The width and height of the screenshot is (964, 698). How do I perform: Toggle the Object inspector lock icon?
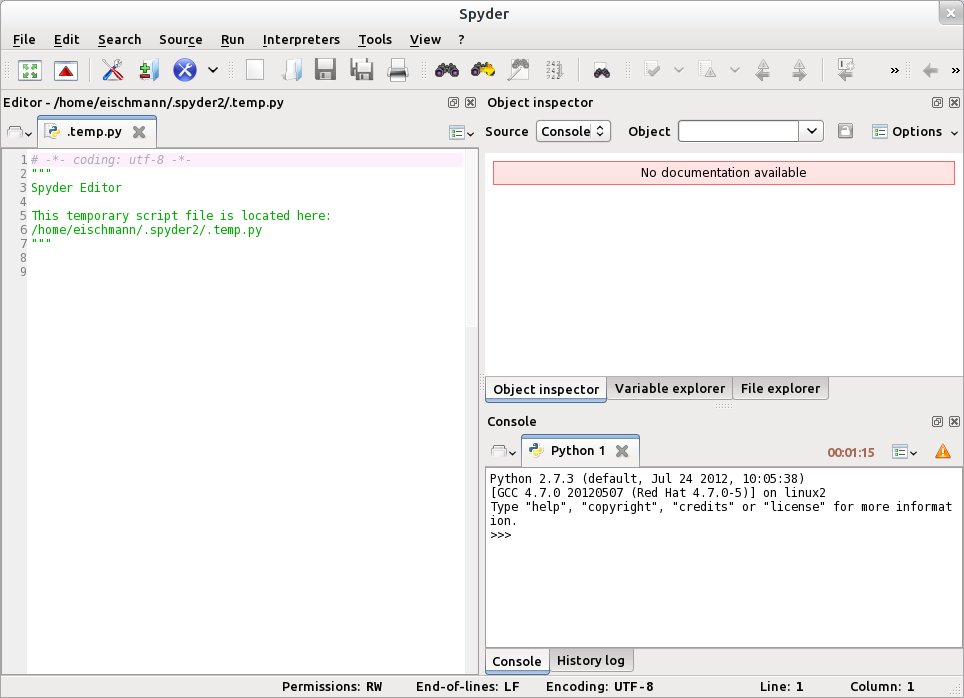[845, 131]
